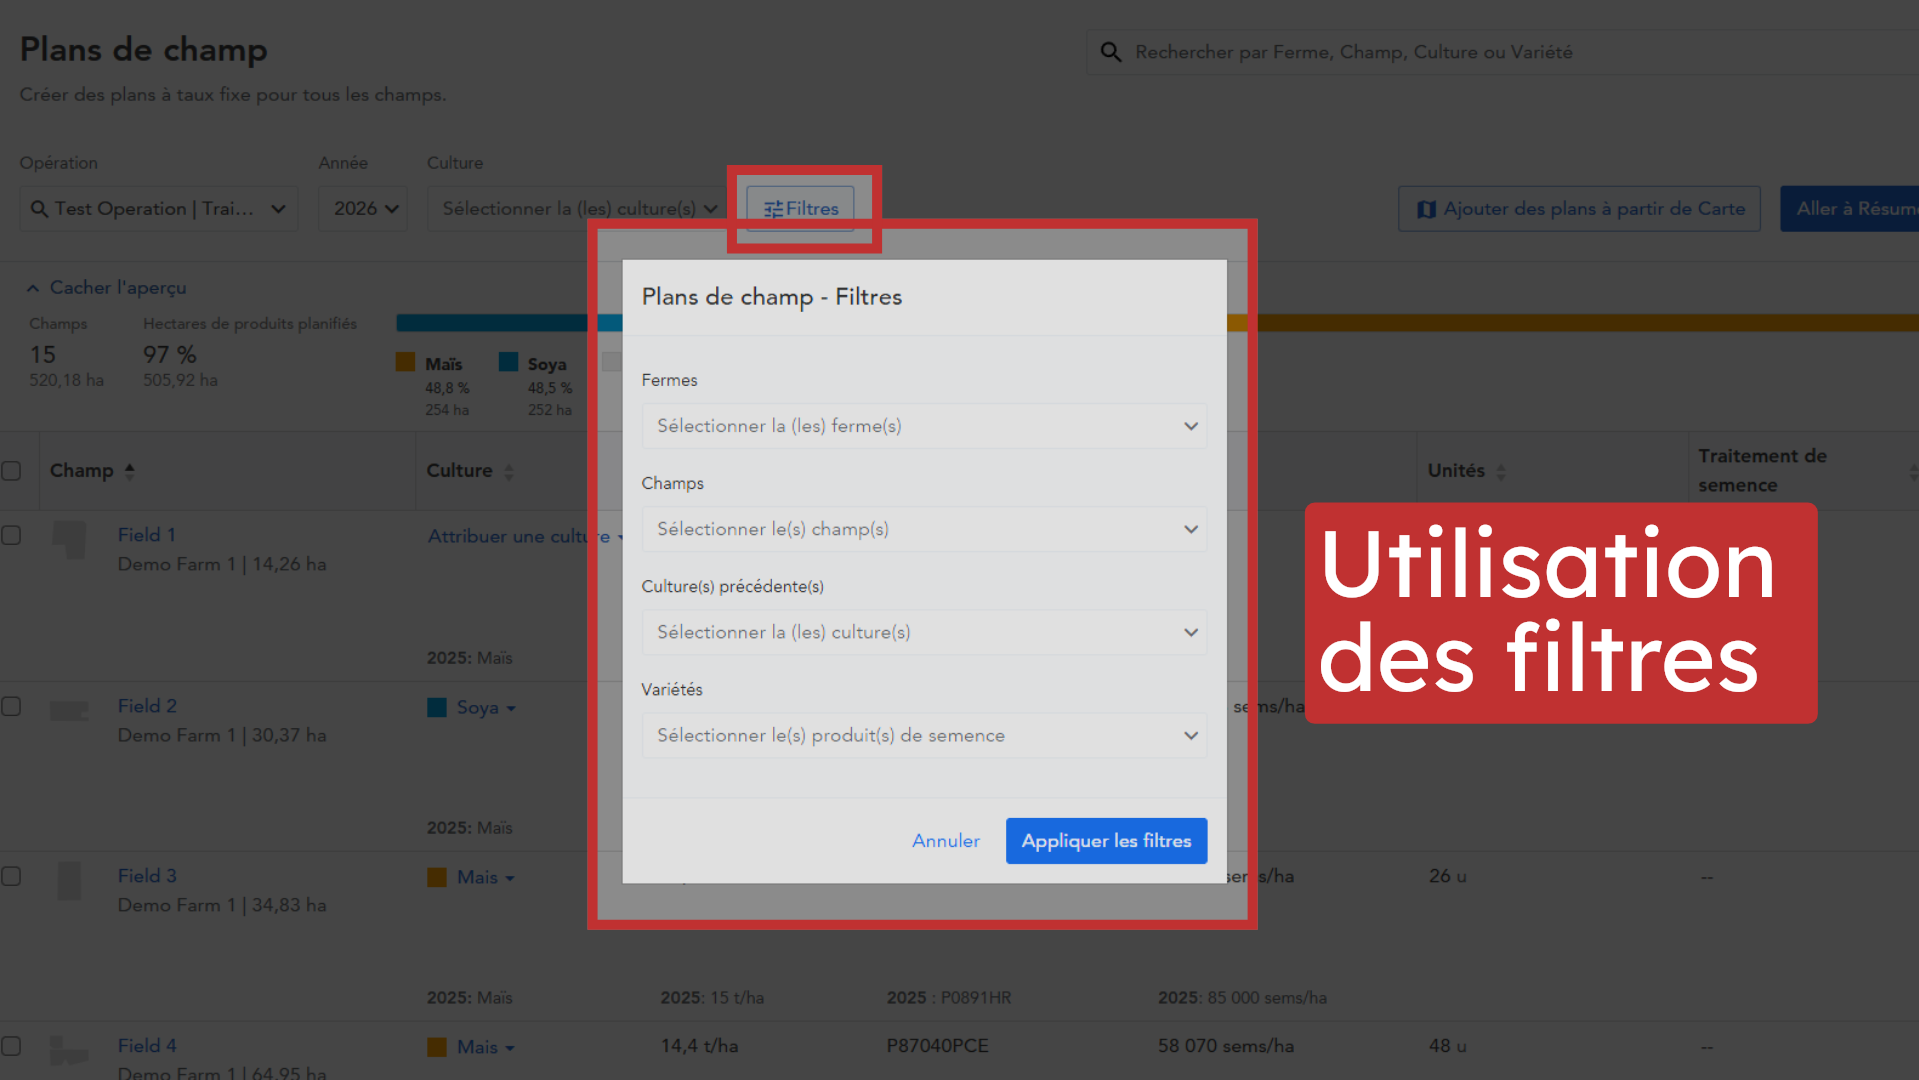Click the P87040PCE variety cell
The image size is (1919, 1080).
pos(937,1046)
